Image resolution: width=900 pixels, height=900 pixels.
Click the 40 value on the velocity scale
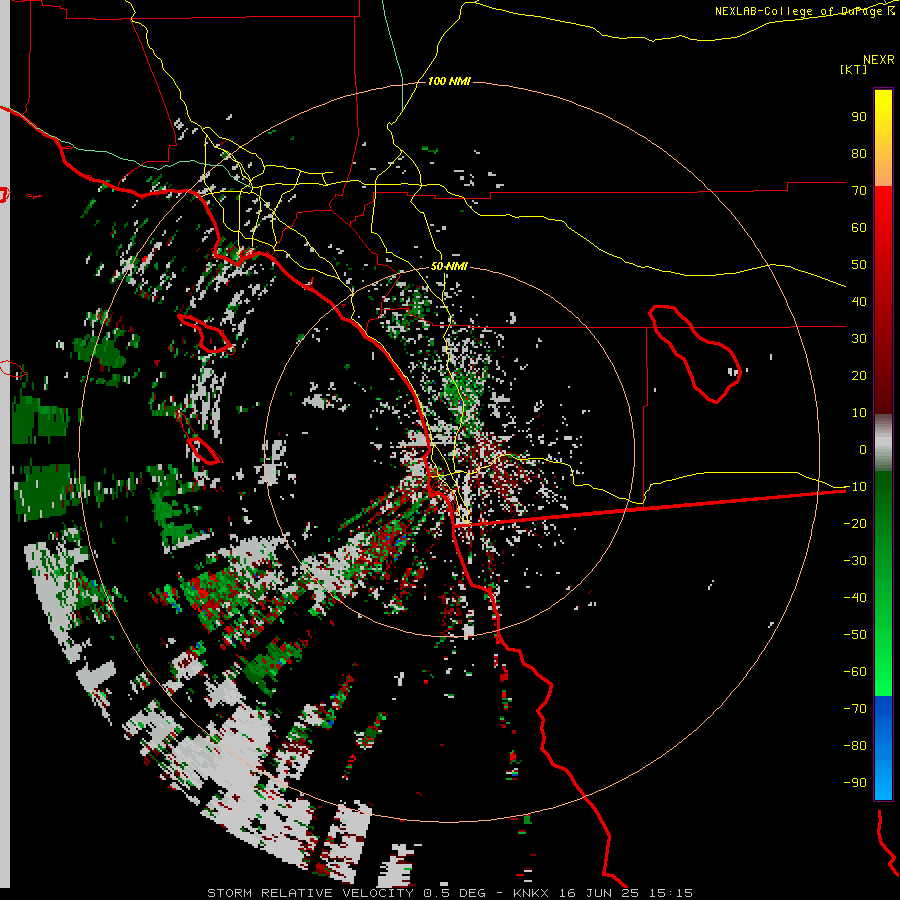point(859,301)
